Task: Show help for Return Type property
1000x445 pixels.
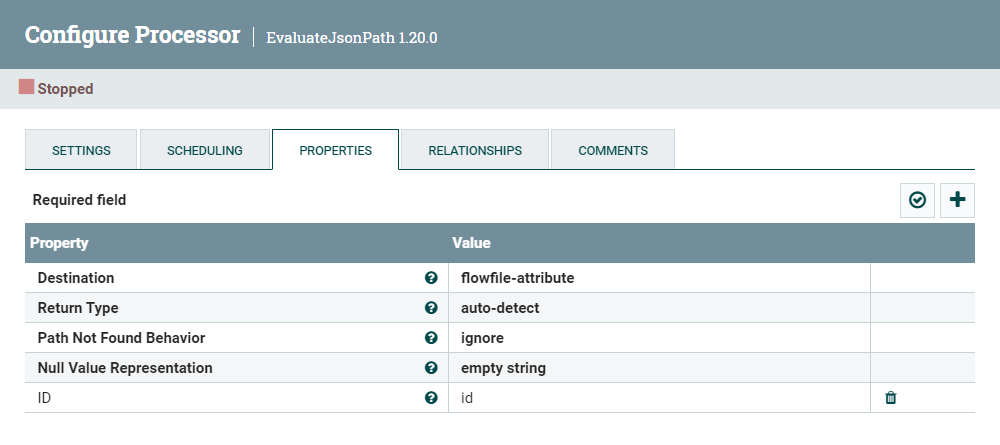Action: tap(431, 308)
